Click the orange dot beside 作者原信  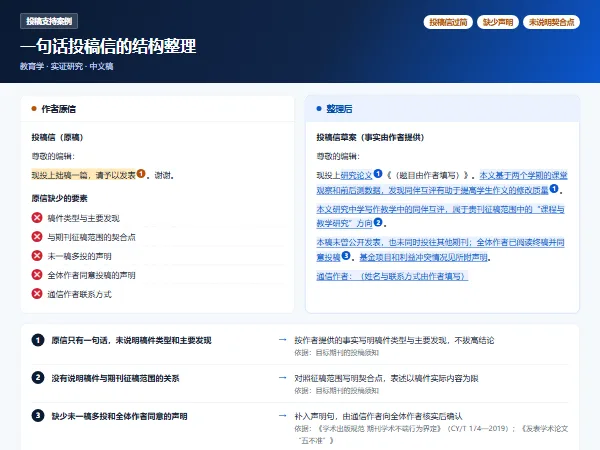(x=34, y=109)
